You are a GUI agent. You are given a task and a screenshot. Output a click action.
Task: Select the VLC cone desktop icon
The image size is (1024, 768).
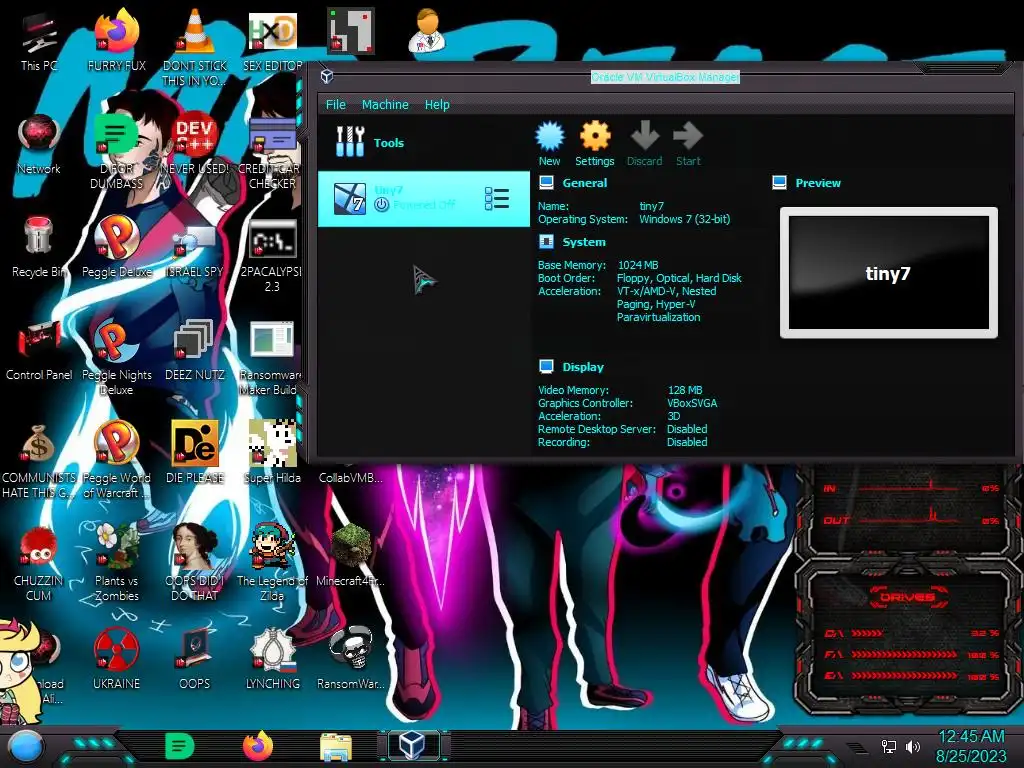pos(195,47)
